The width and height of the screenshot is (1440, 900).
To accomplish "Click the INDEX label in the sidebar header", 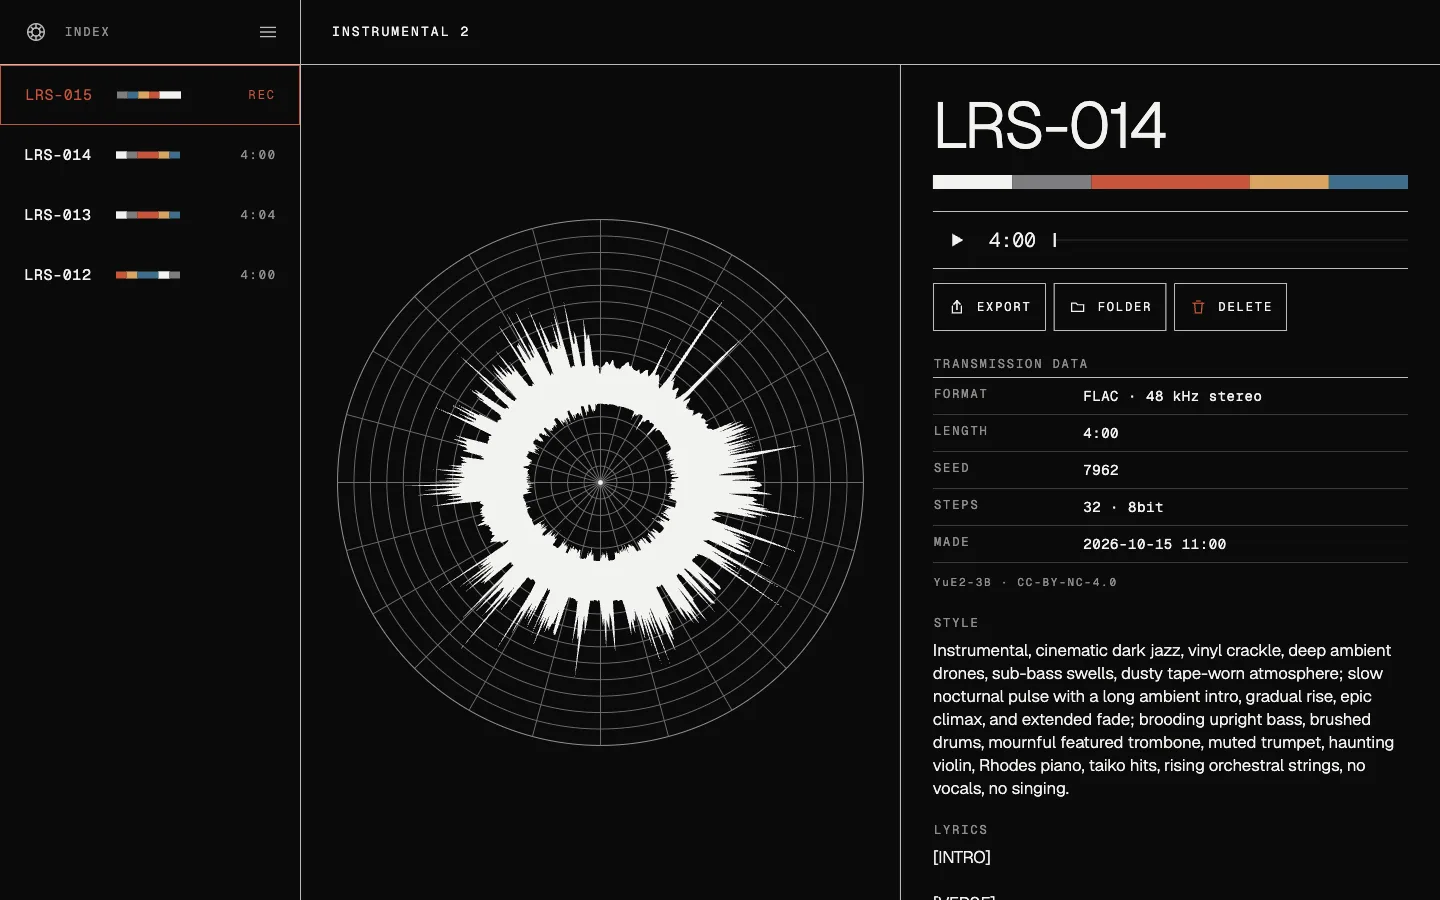I will tap(87, 32).
